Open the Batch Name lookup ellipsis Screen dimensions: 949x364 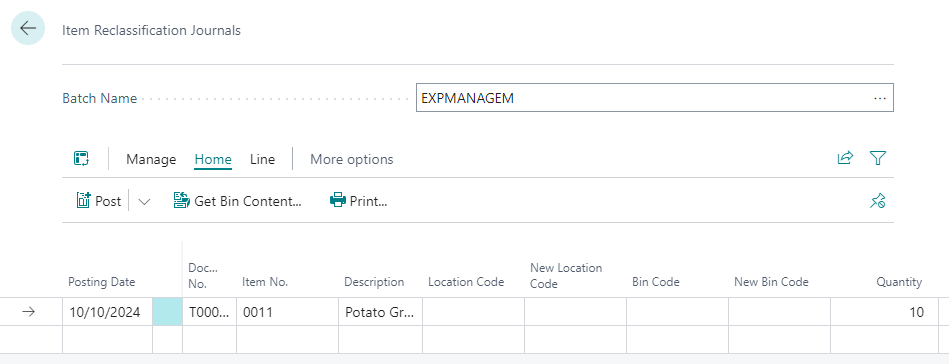(880, 98)
